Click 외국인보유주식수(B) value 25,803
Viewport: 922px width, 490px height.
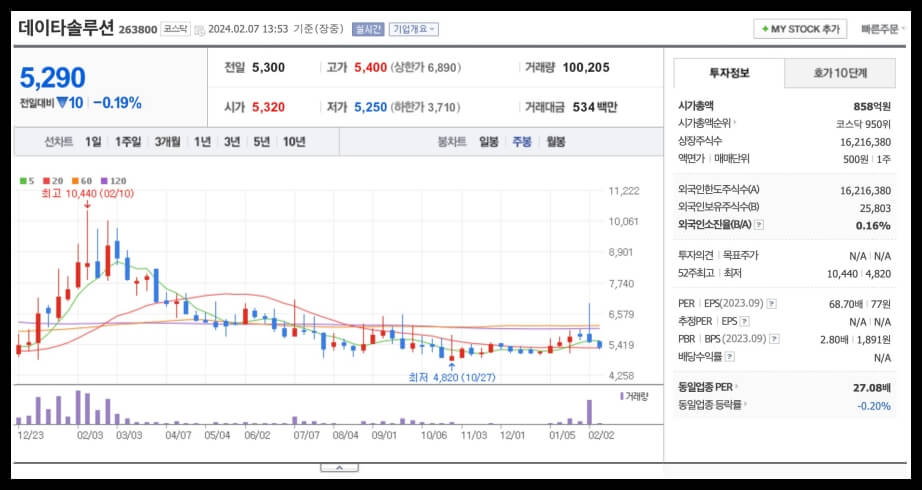874,208
